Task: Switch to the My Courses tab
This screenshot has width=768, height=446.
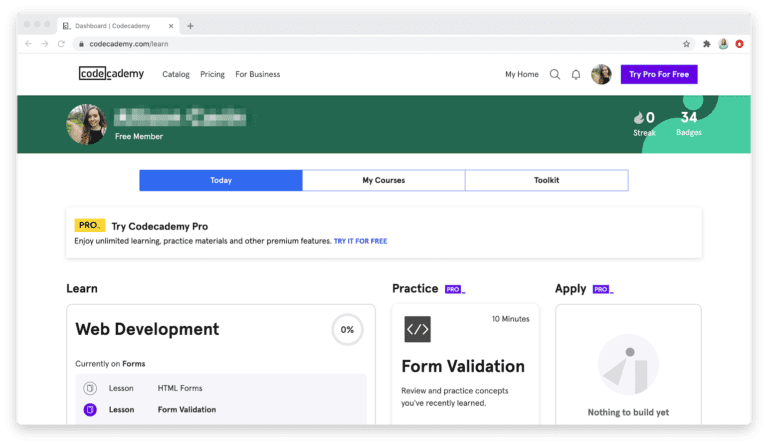Action: pyautogui.click(x=384, y=180)
